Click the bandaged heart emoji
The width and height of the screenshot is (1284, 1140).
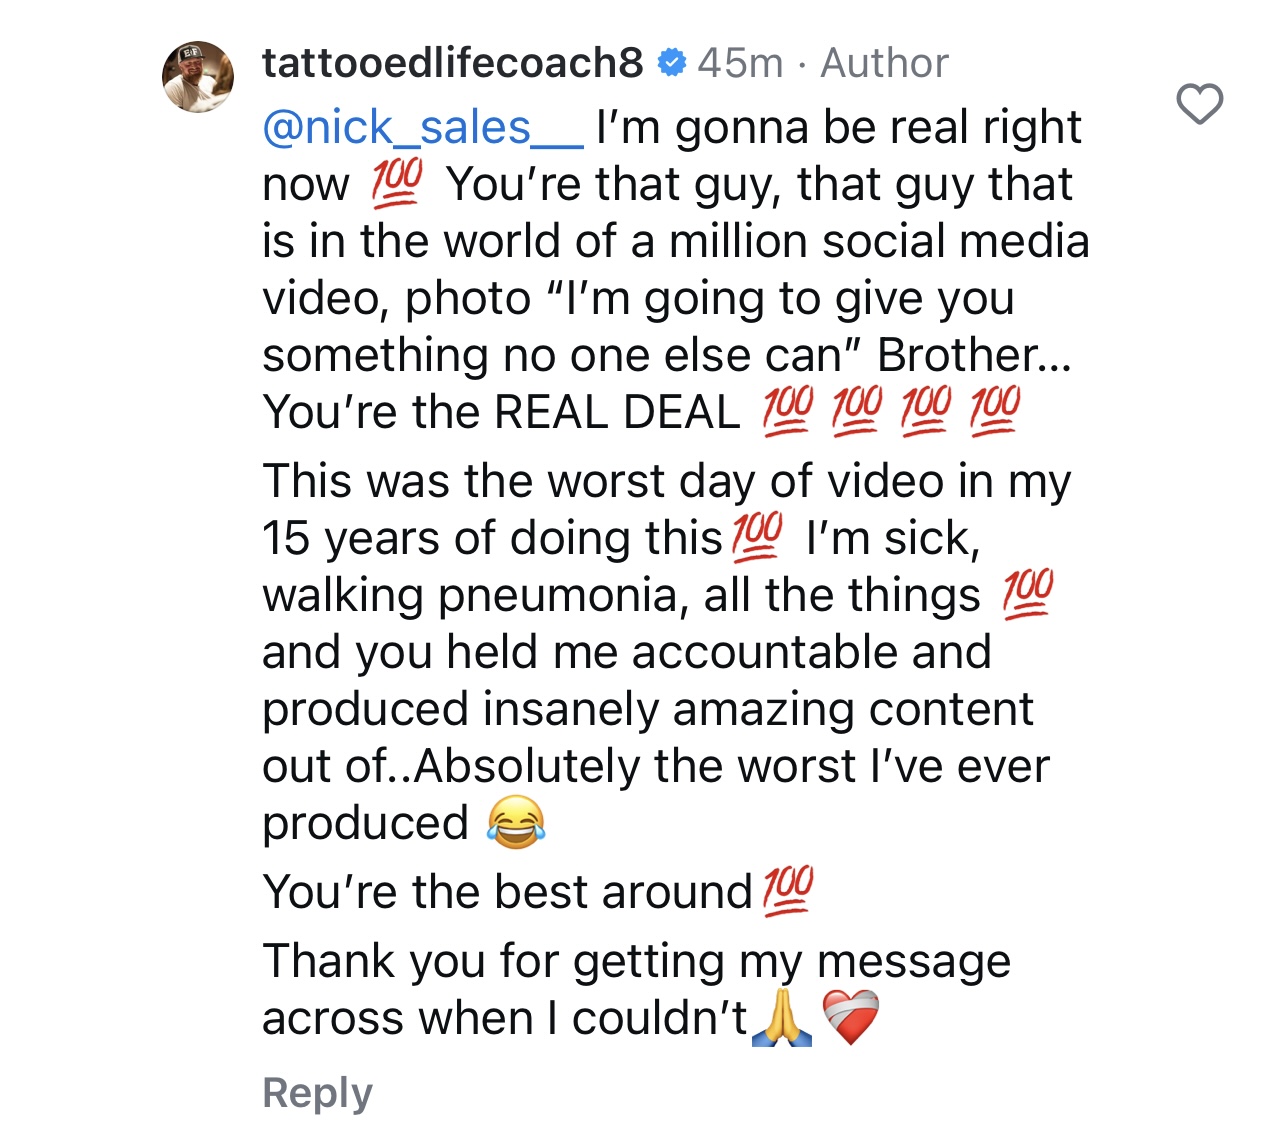point(850,1018)
